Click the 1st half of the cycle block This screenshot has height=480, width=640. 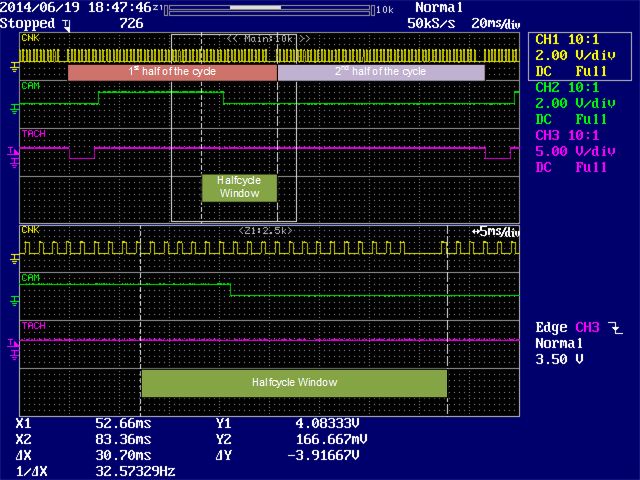172,72
